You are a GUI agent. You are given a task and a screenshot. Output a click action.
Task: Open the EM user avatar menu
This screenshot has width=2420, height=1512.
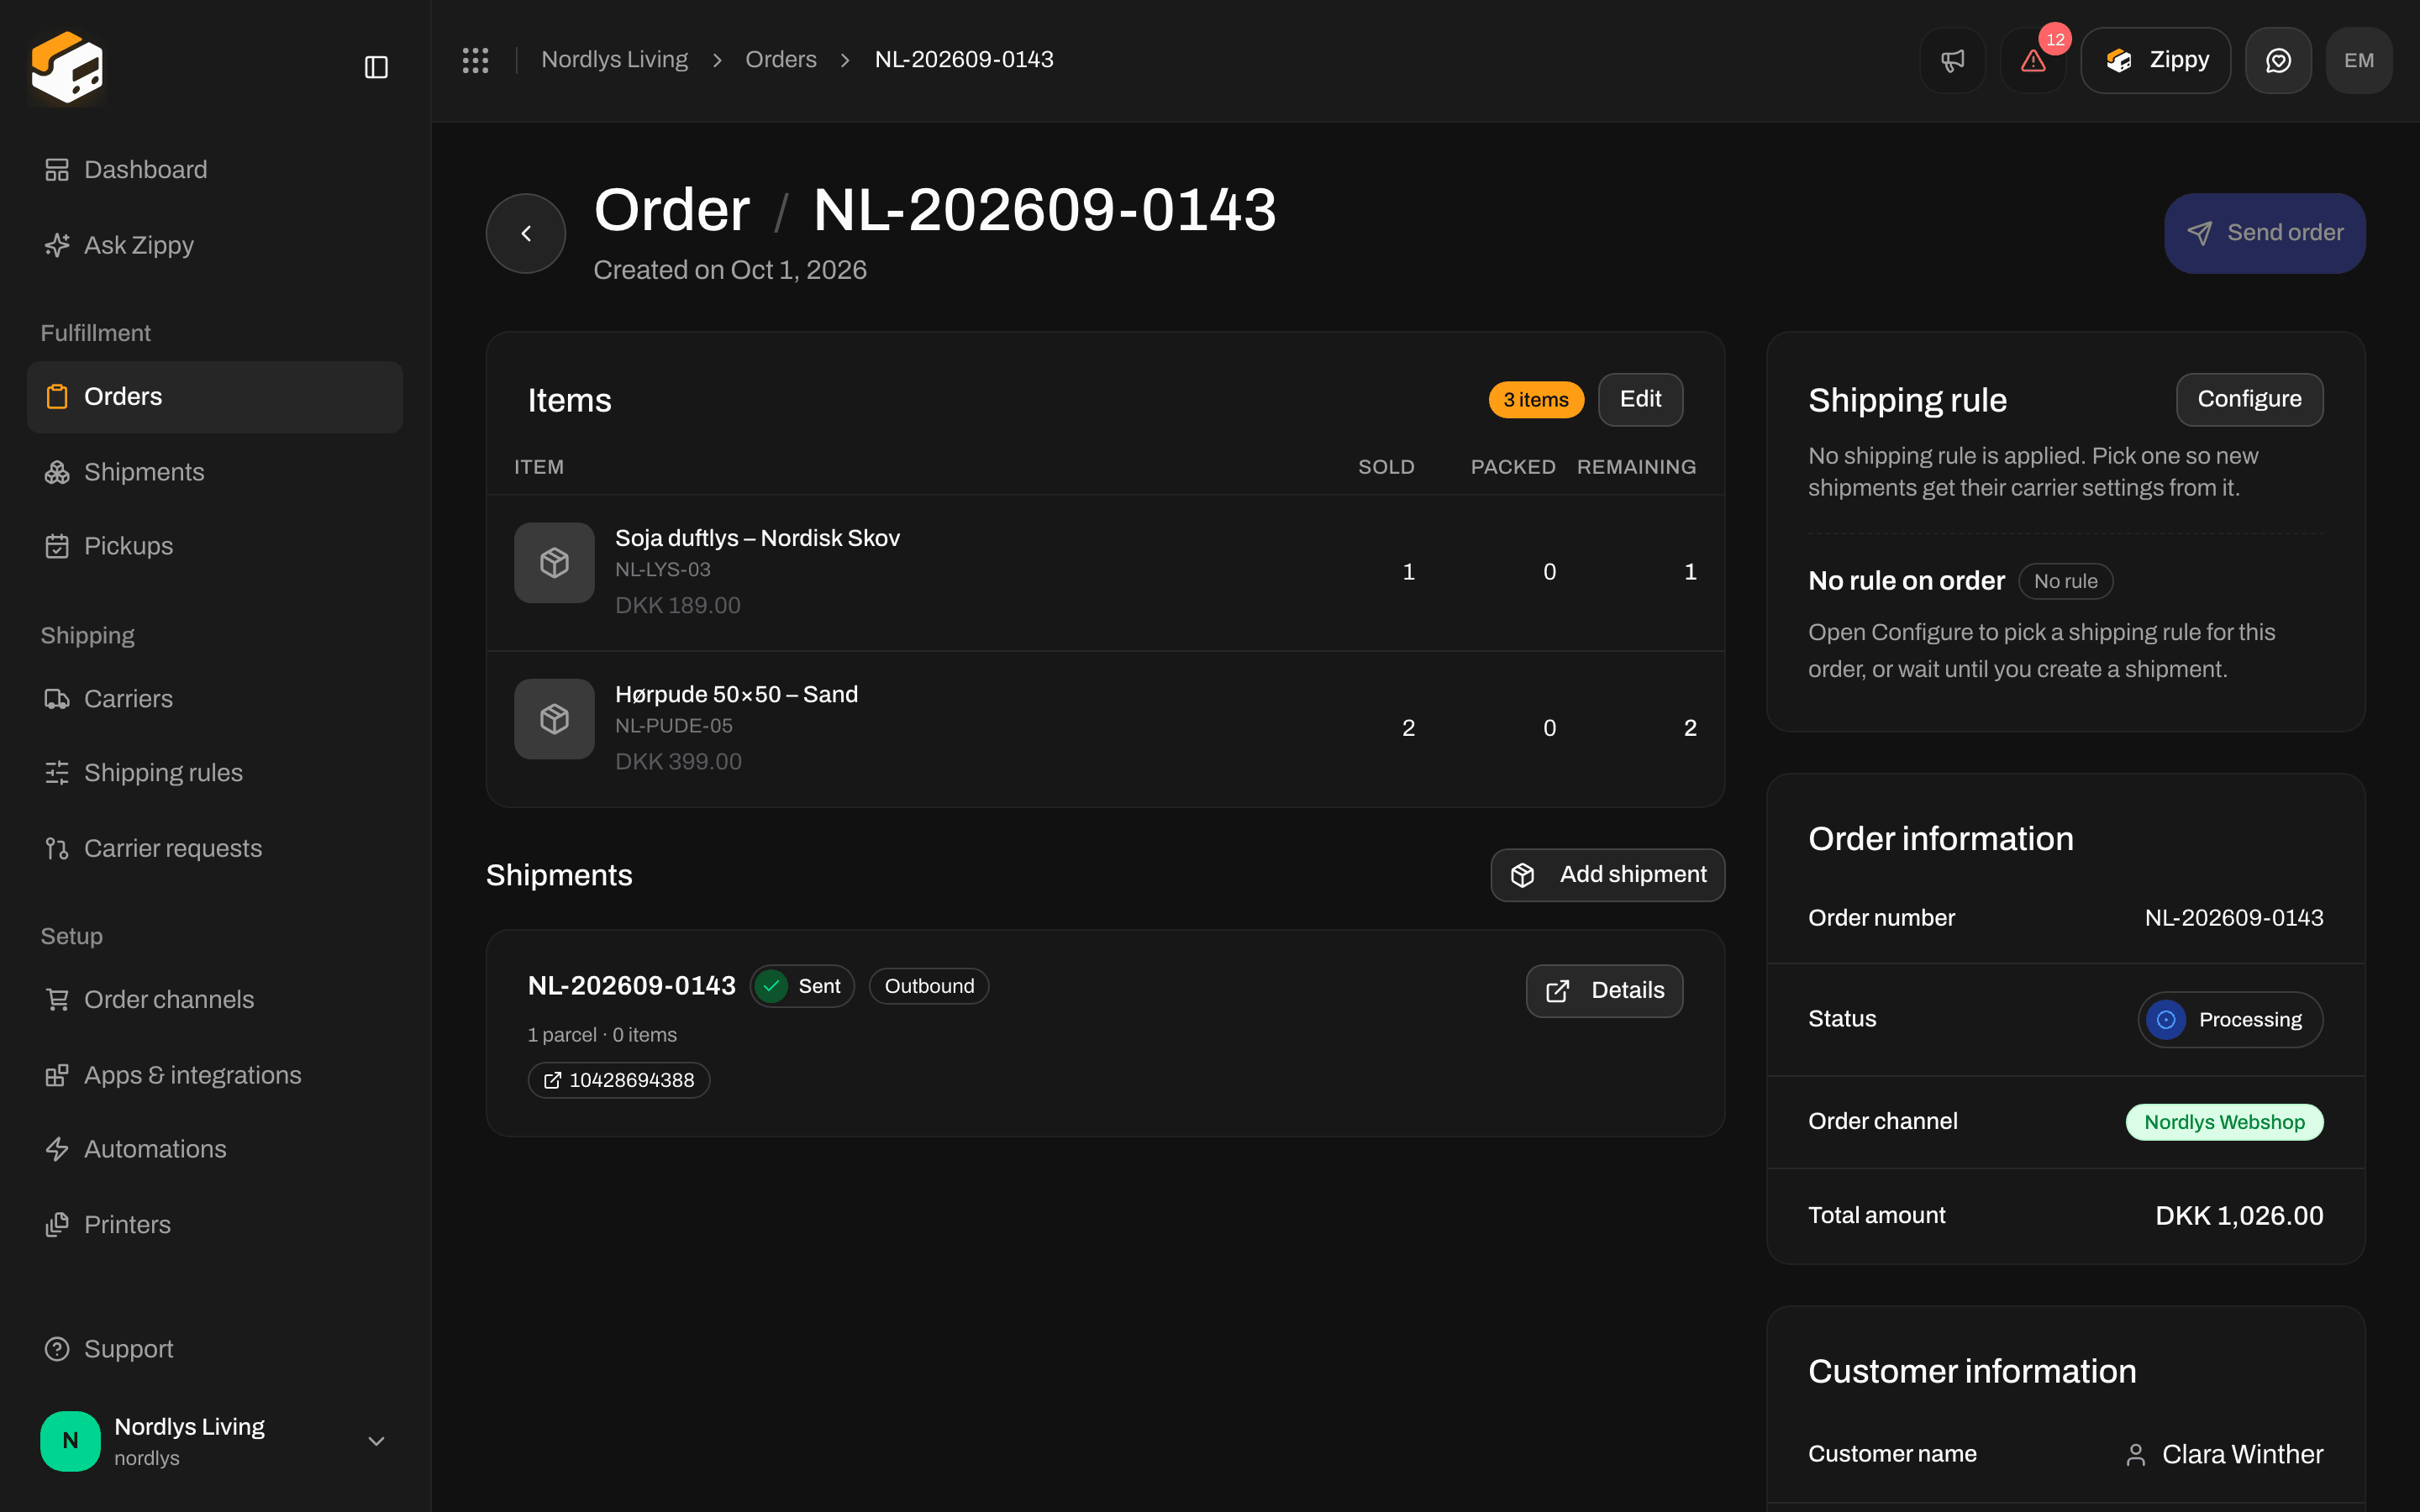(2359, 60)
